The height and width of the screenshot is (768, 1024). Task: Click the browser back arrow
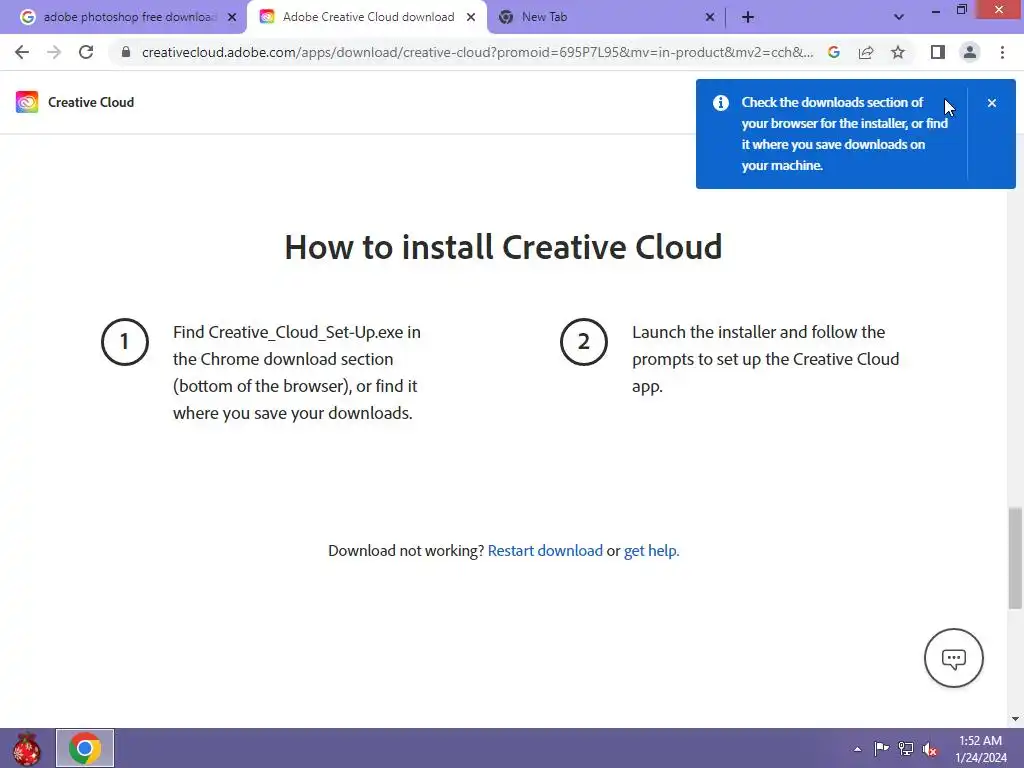[x=22, y=52]
